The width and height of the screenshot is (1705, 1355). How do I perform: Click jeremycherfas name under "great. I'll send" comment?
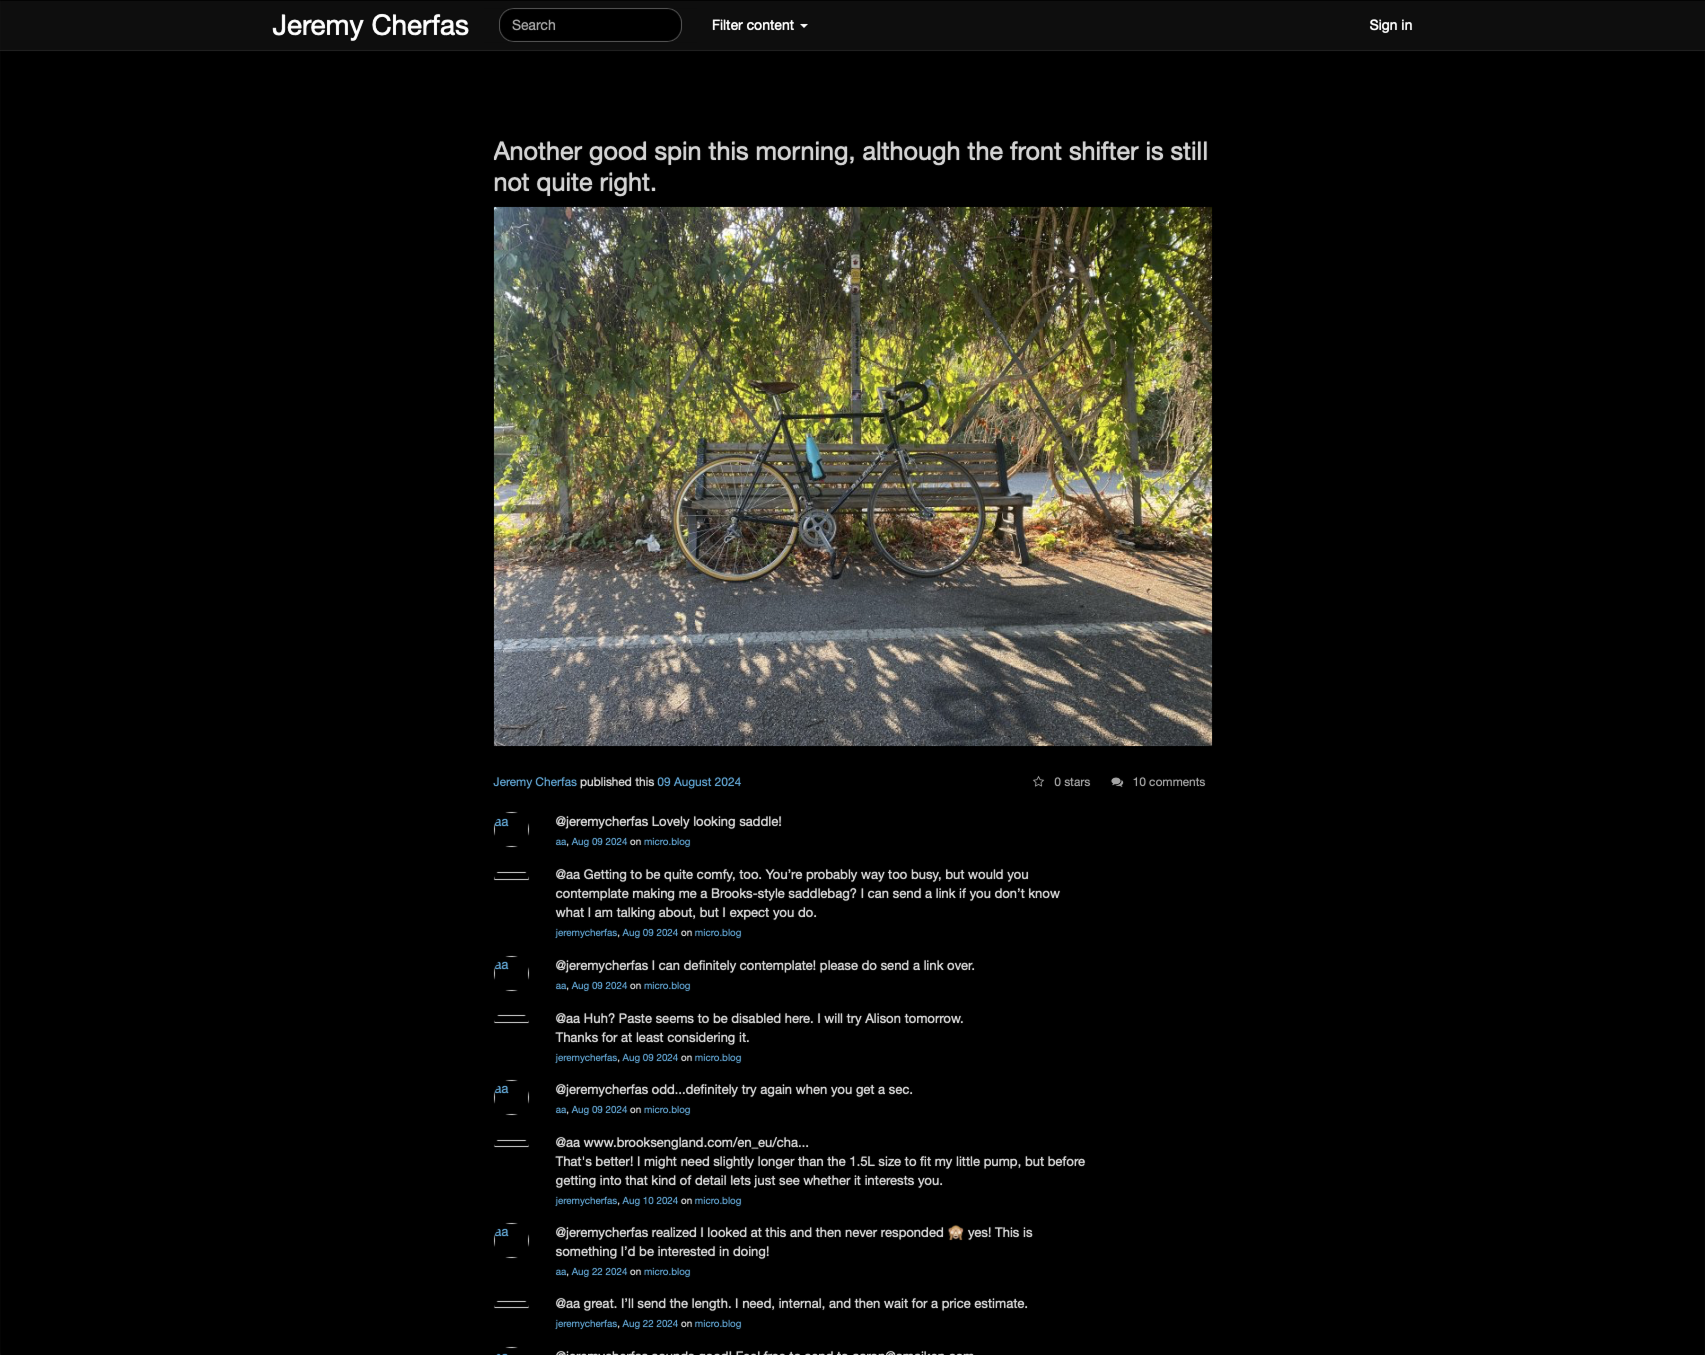(586, 1324)
